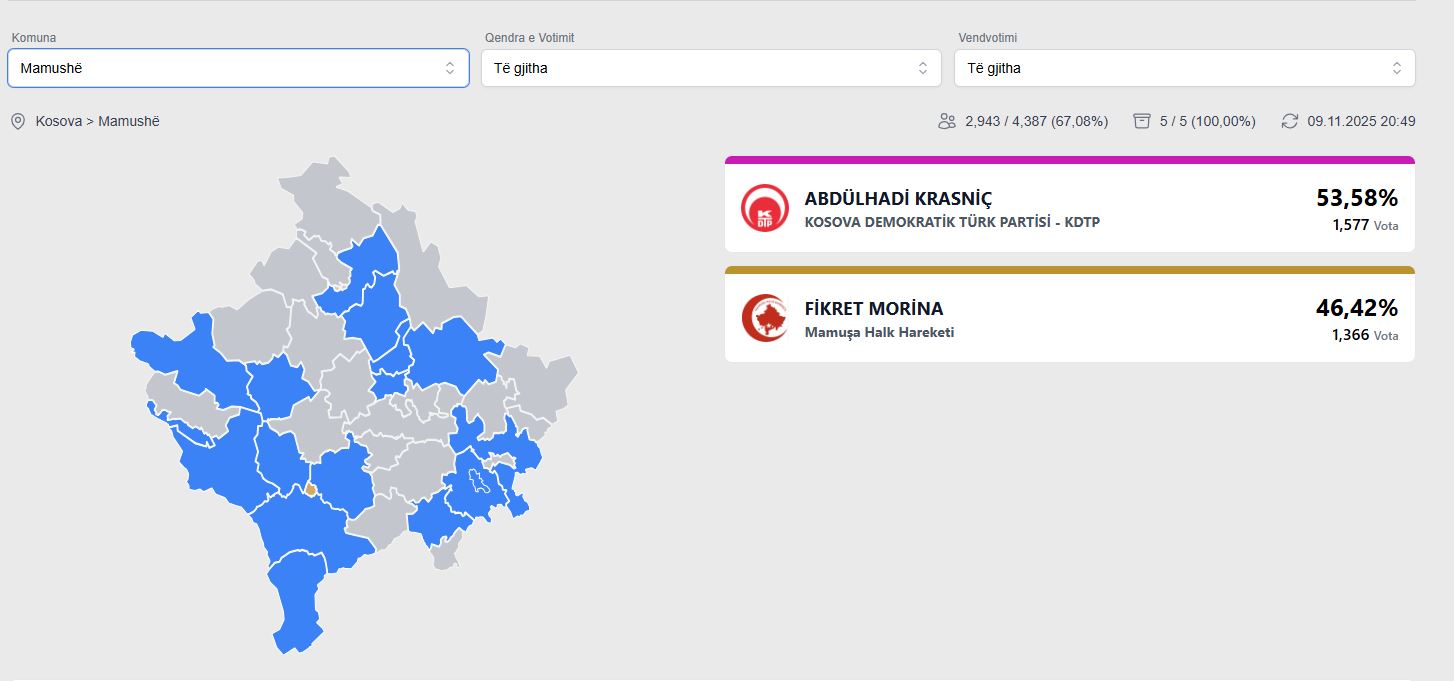Click the 09.11.2025 20:49 update timestamp
Viewport: 1454px width, 681px height.
click(x=1361, y=121)
